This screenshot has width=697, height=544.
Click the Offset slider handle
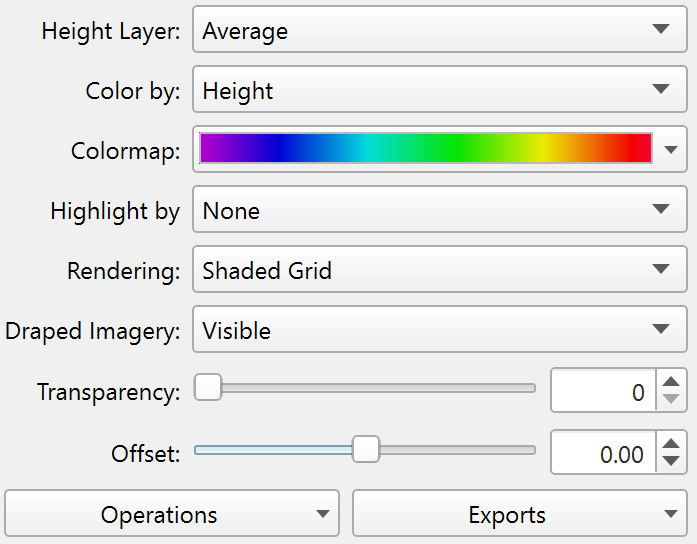tap(367, 449)
